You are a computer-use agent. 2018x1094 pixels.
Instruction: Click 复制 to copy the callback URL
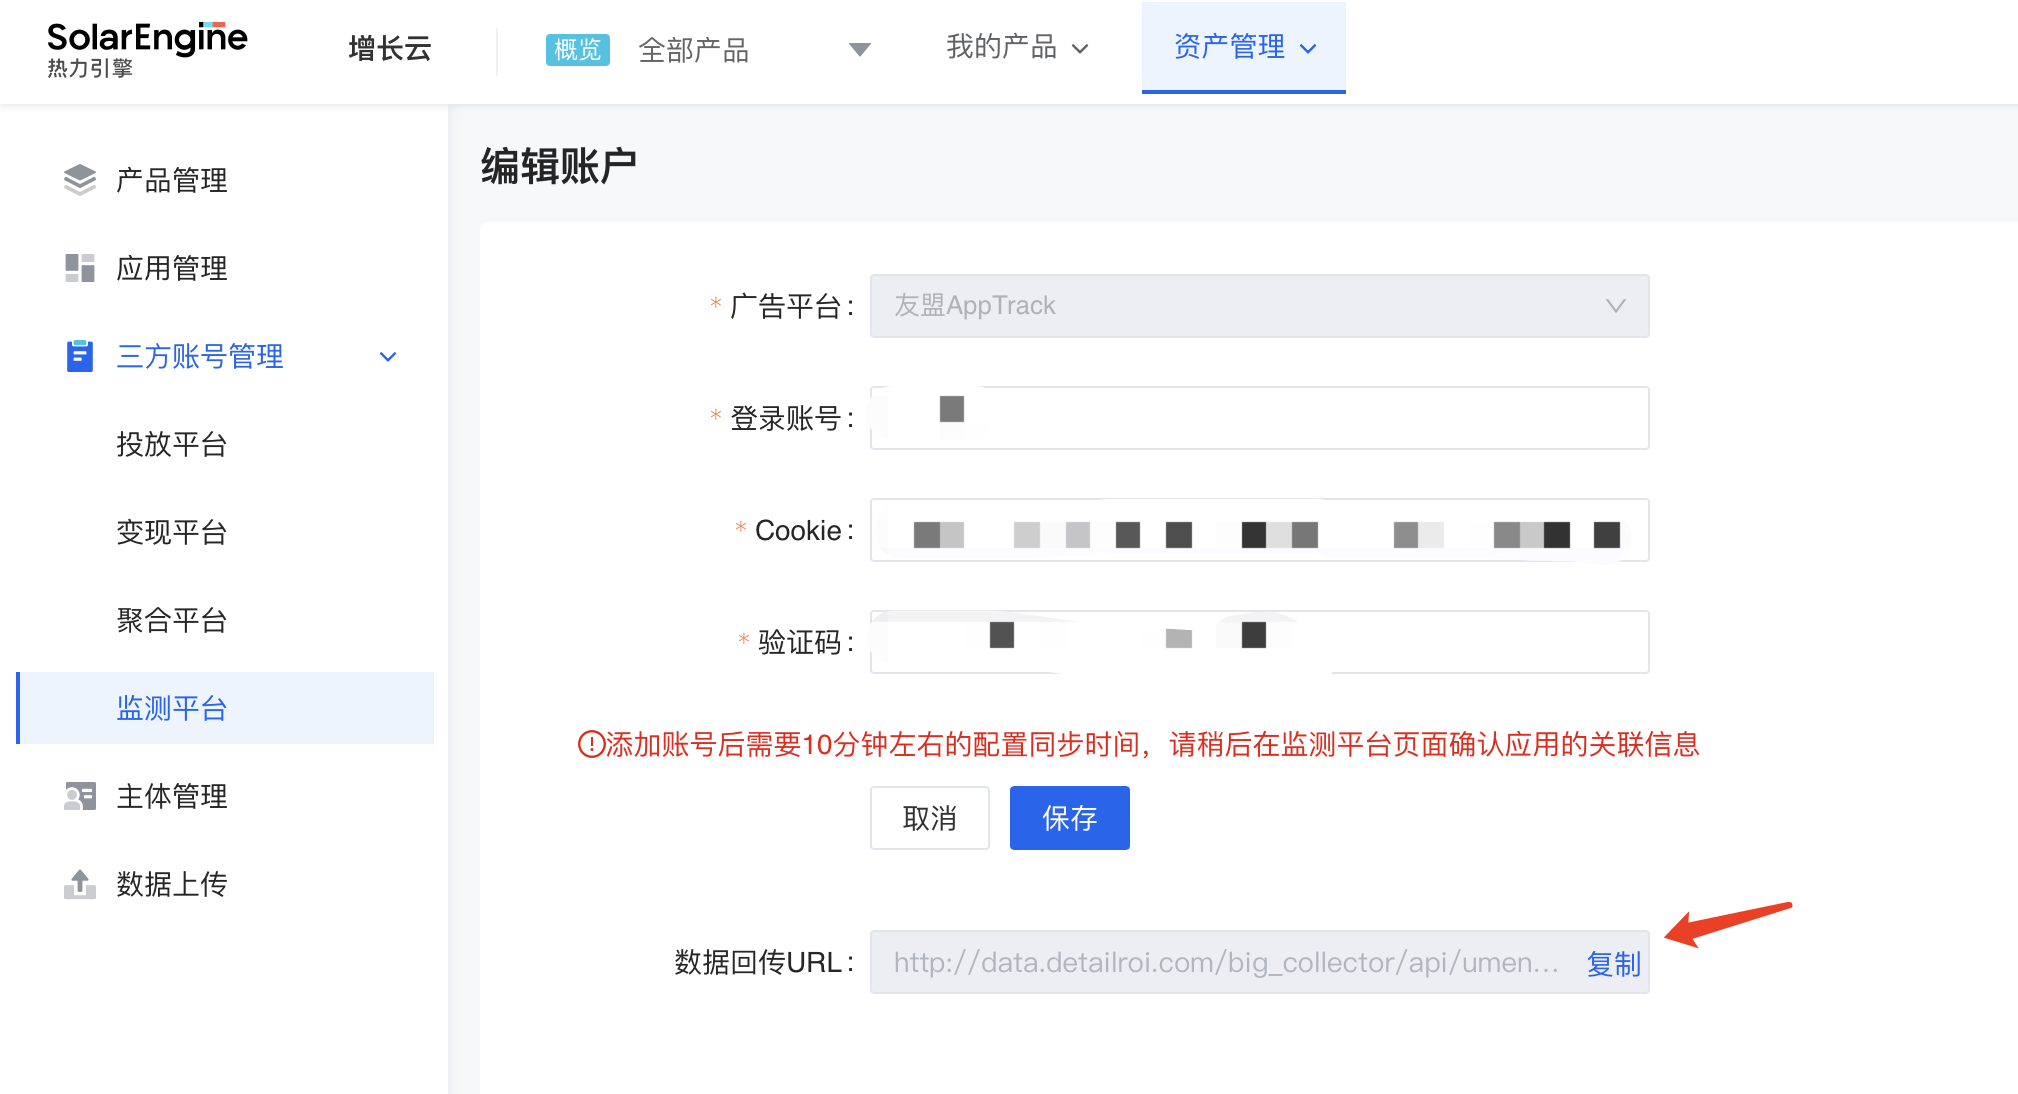(x=1613, y=963)
